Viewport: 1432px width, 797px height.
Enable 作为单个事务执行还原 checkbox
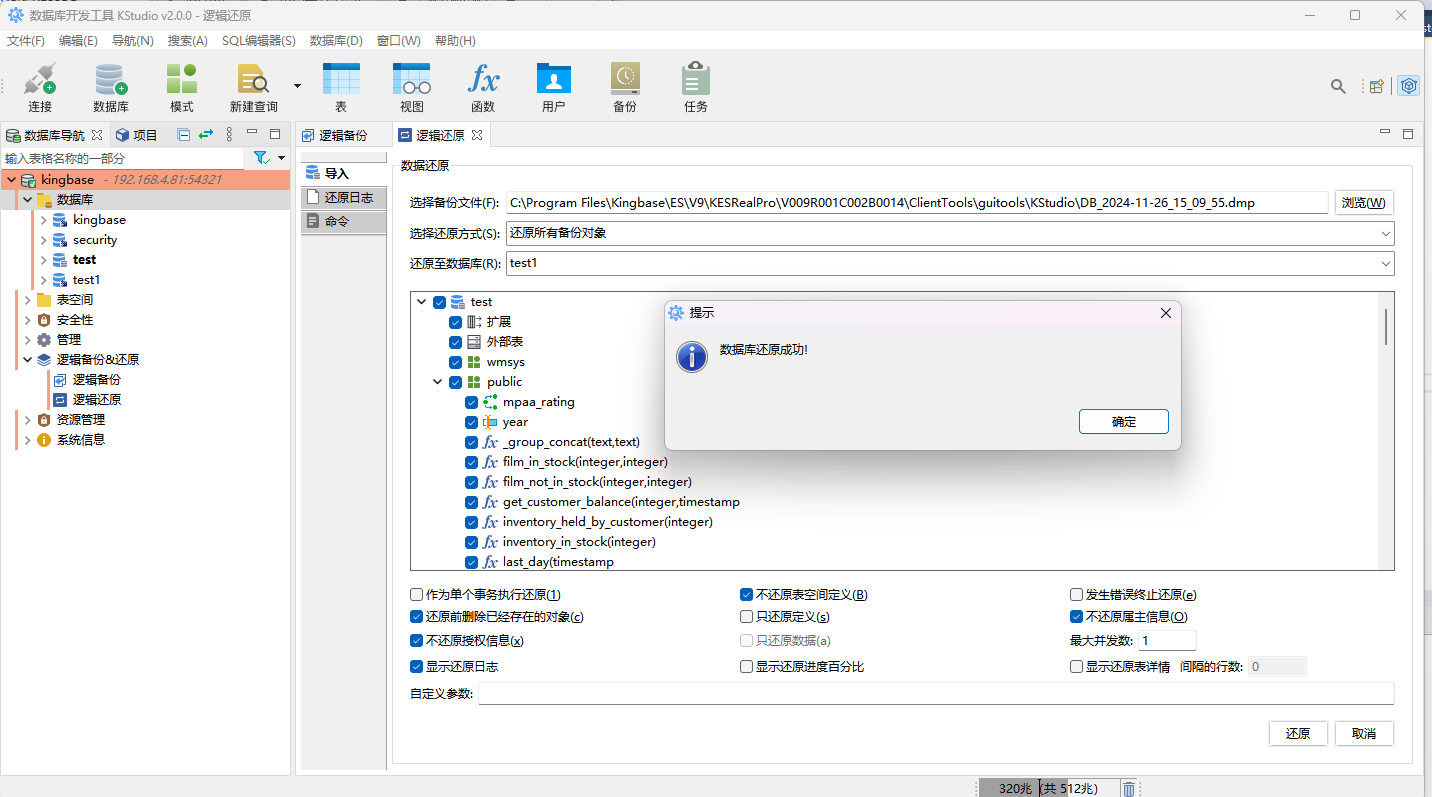click(417, 594)
